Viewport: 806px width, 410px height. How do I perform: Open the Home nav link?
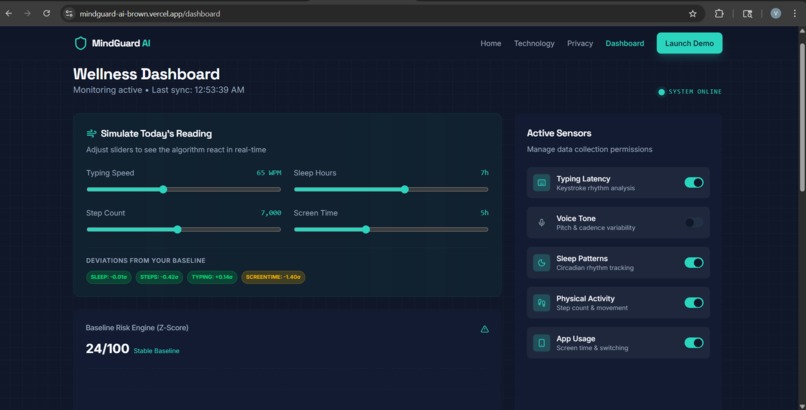click(x=490, y=43)
